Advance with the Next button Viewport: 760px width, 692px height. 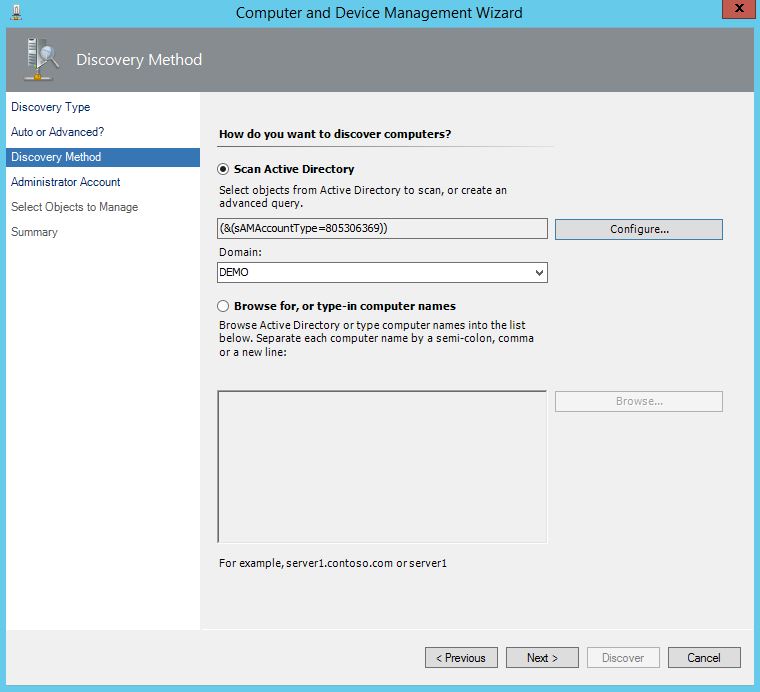[x=542, y=657]
